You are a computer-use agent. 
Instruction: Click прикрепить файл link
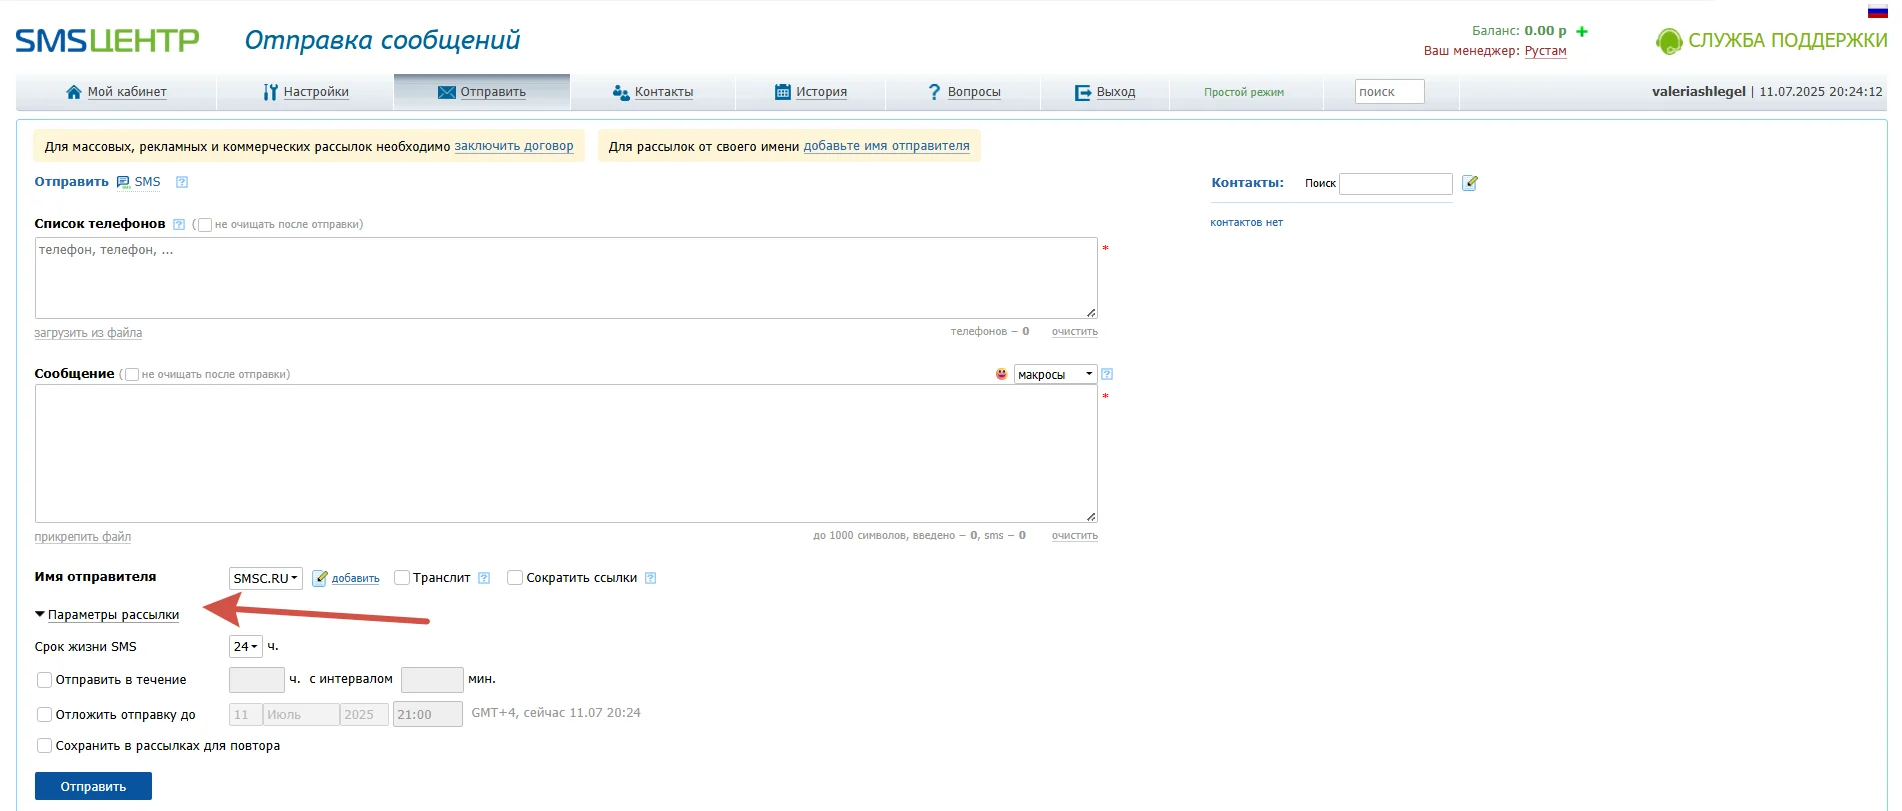coord(83,537)
